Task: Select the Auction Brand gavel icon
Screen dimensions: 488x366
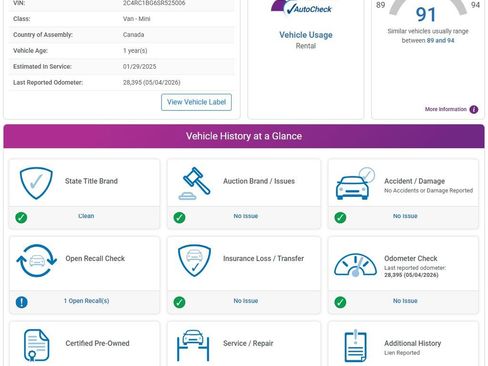Action: (195, 183)
